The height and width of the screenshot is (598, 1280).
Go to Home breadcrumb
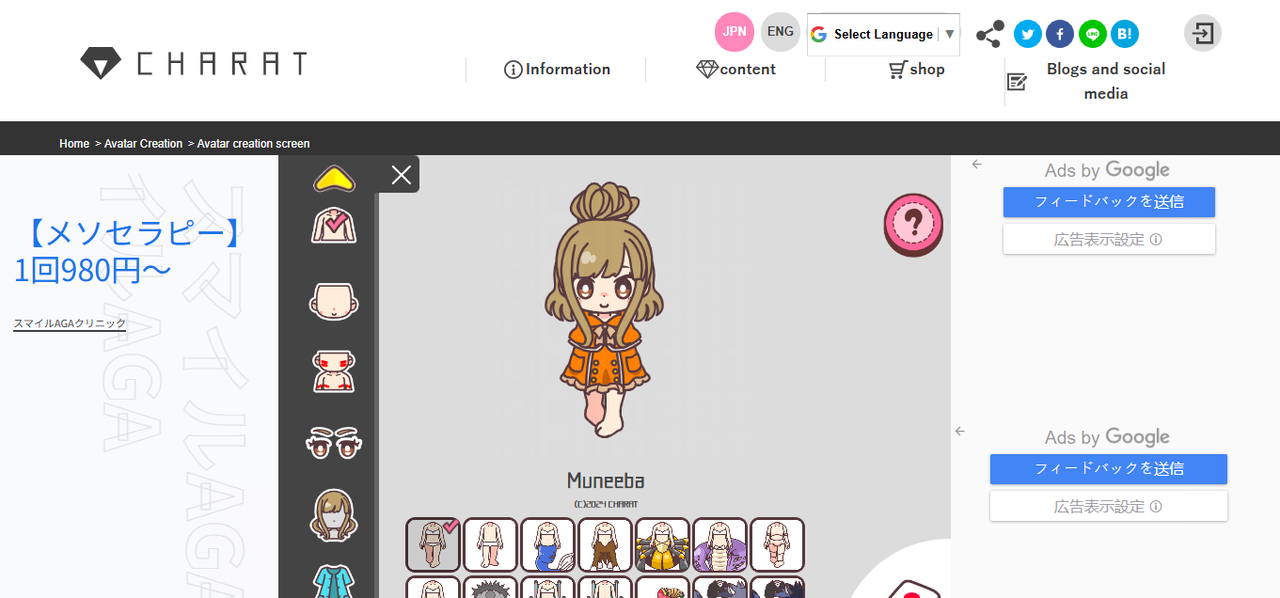coord(74,144)
